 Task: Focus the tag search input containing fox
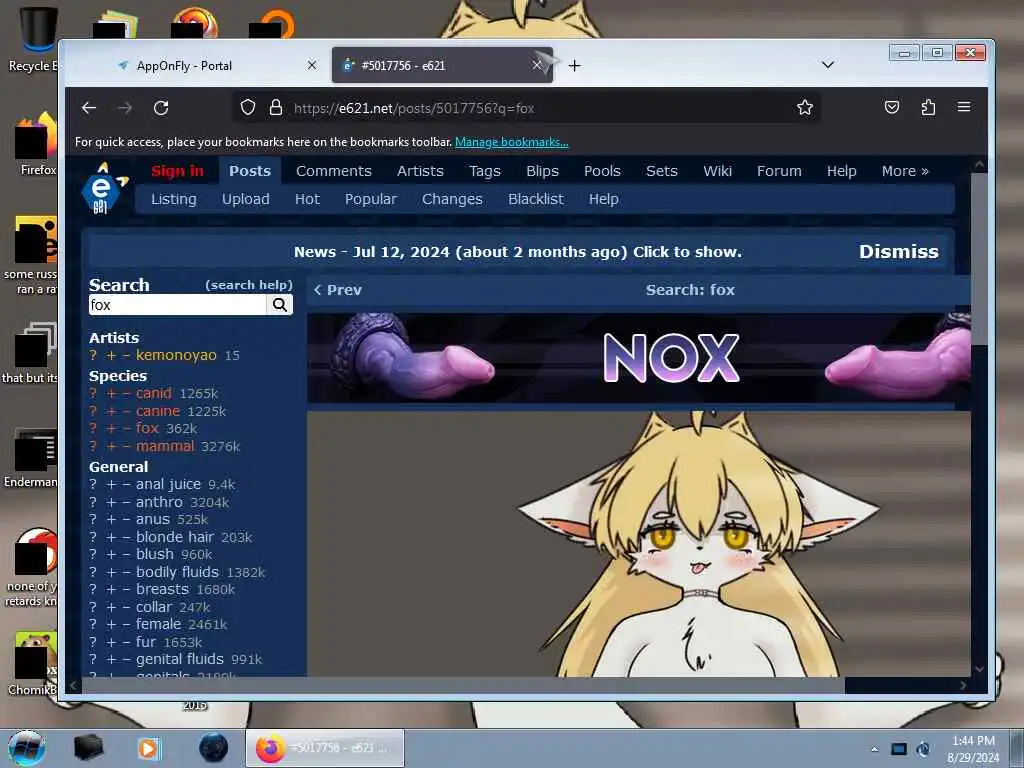pos(178,305)
